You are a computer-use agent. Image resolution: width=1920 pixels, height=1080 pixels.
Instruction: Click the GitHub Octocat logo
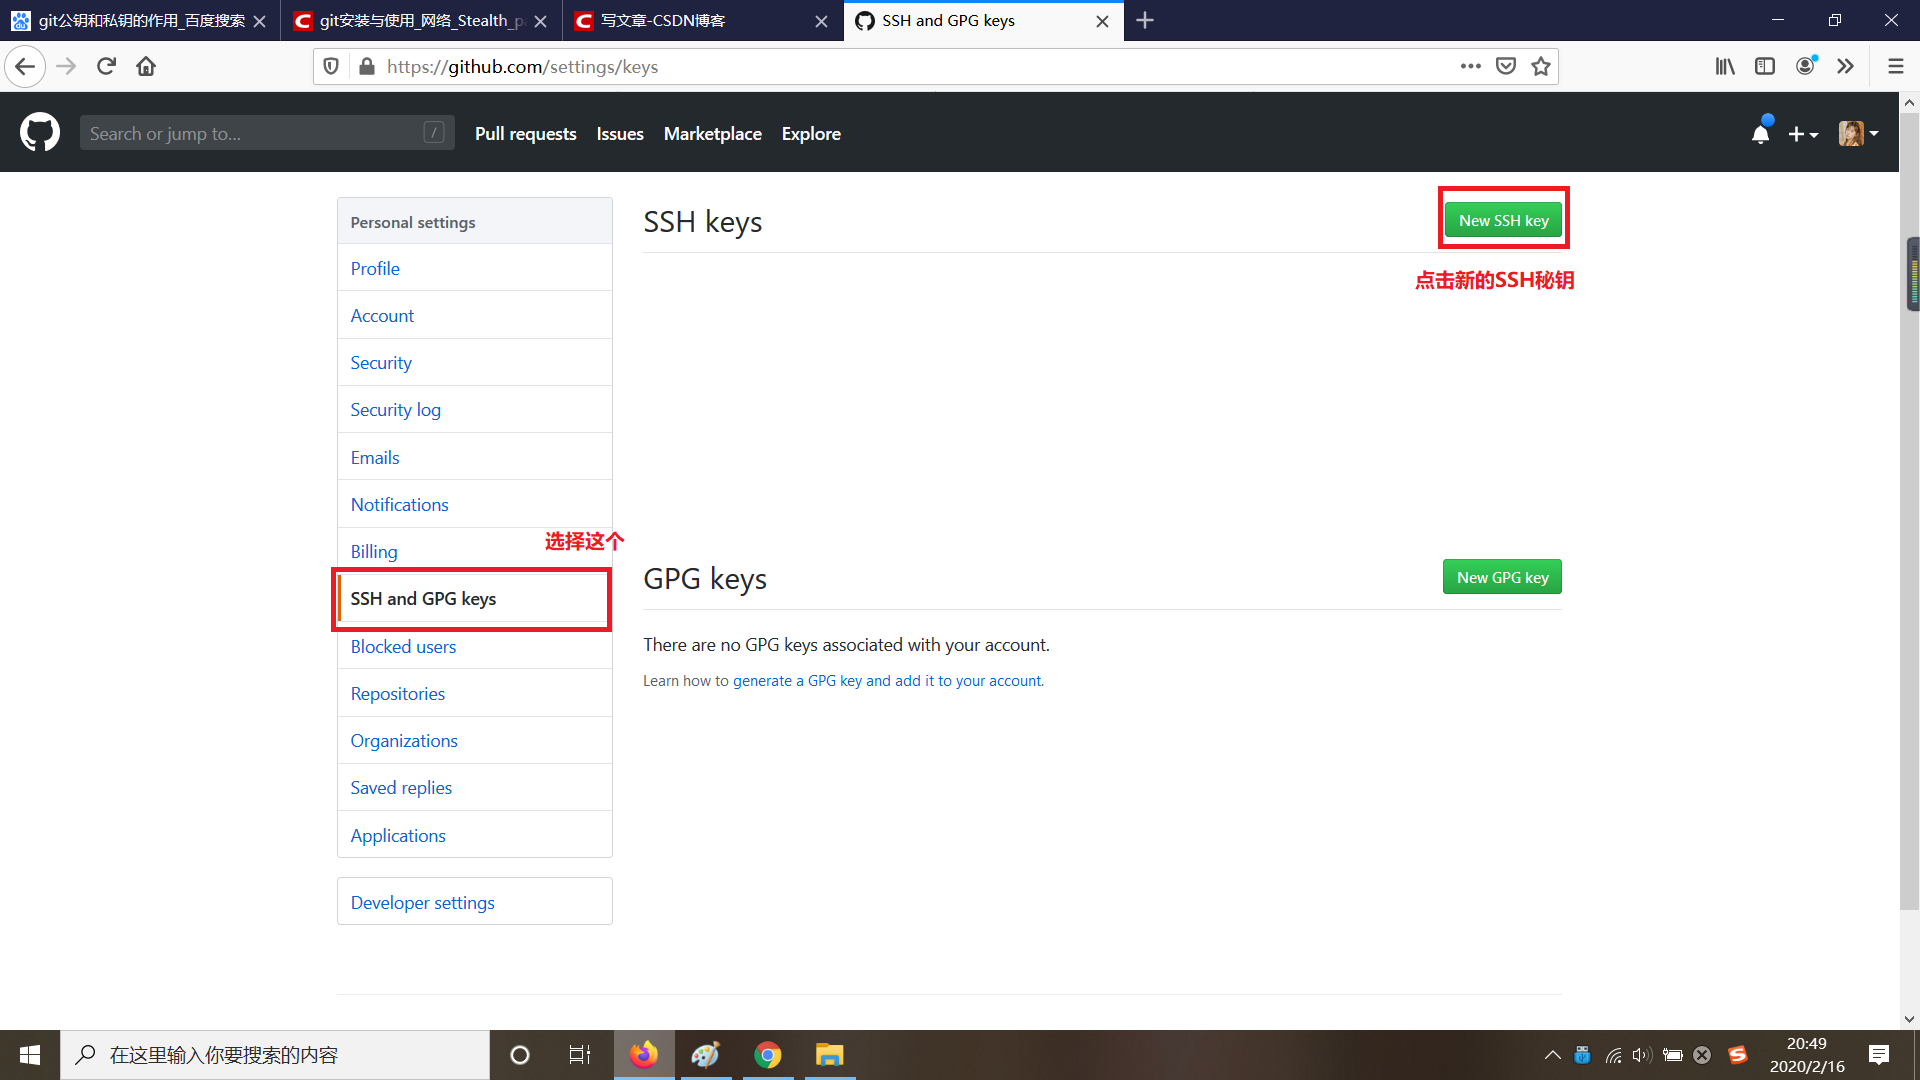40,132
